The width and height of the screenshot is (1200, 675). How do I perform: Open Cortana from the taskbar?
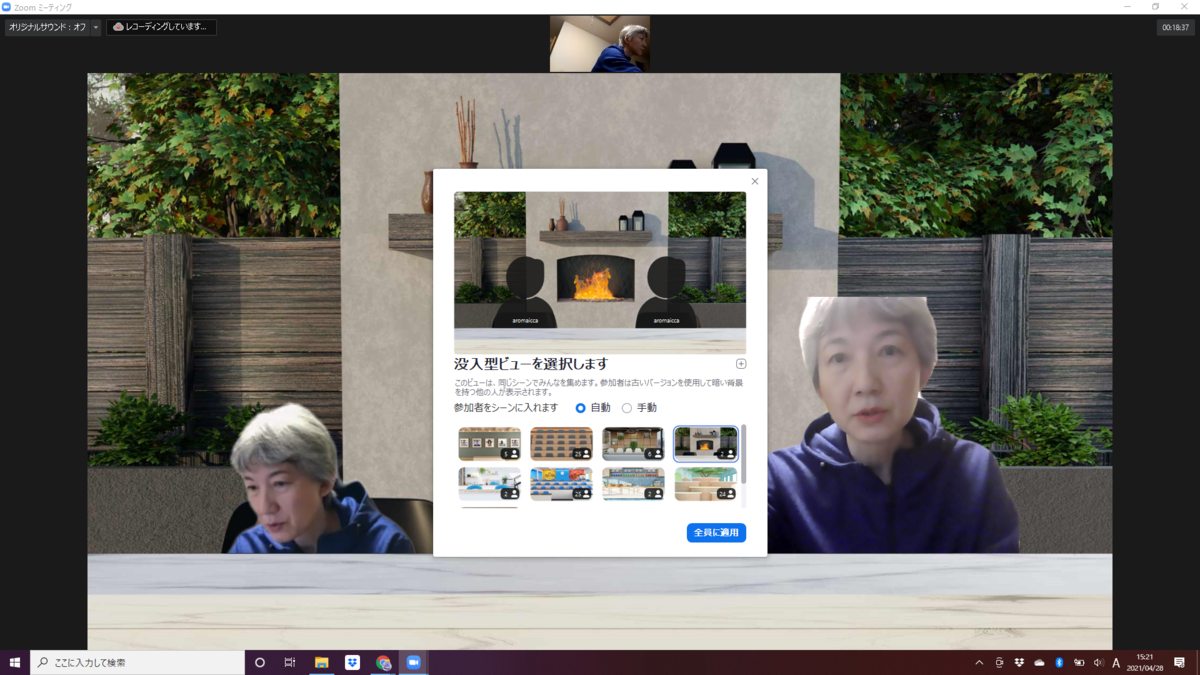click(260, 662)
